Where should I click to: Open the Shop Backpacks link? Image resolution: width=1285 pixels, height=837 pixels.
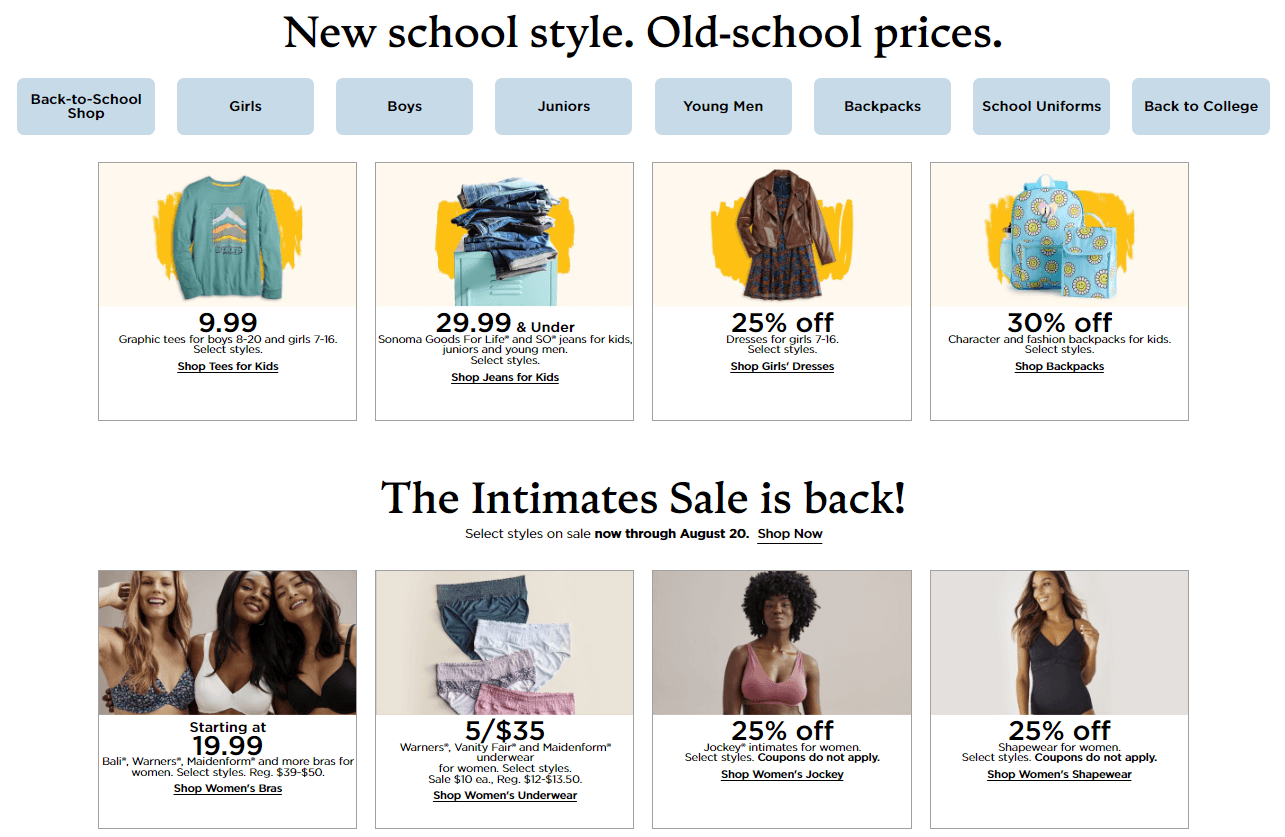pyautogui.click(x=1059, y=367)
